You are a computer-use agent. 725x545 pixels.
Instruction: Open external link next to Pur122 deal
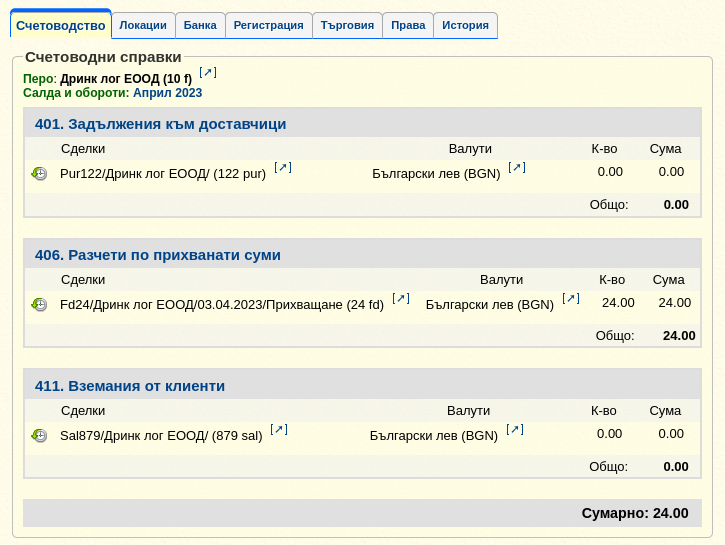tap(283, 167)
